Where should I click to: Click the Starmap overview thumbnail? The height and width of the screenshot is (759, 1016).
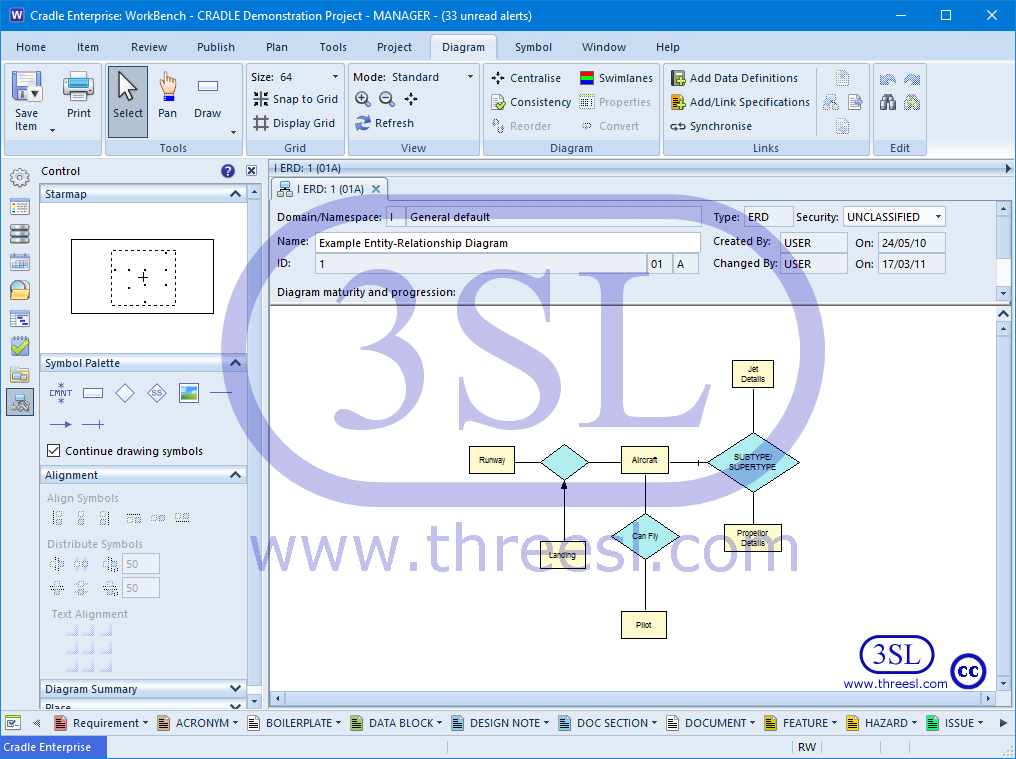pos(143,277)
